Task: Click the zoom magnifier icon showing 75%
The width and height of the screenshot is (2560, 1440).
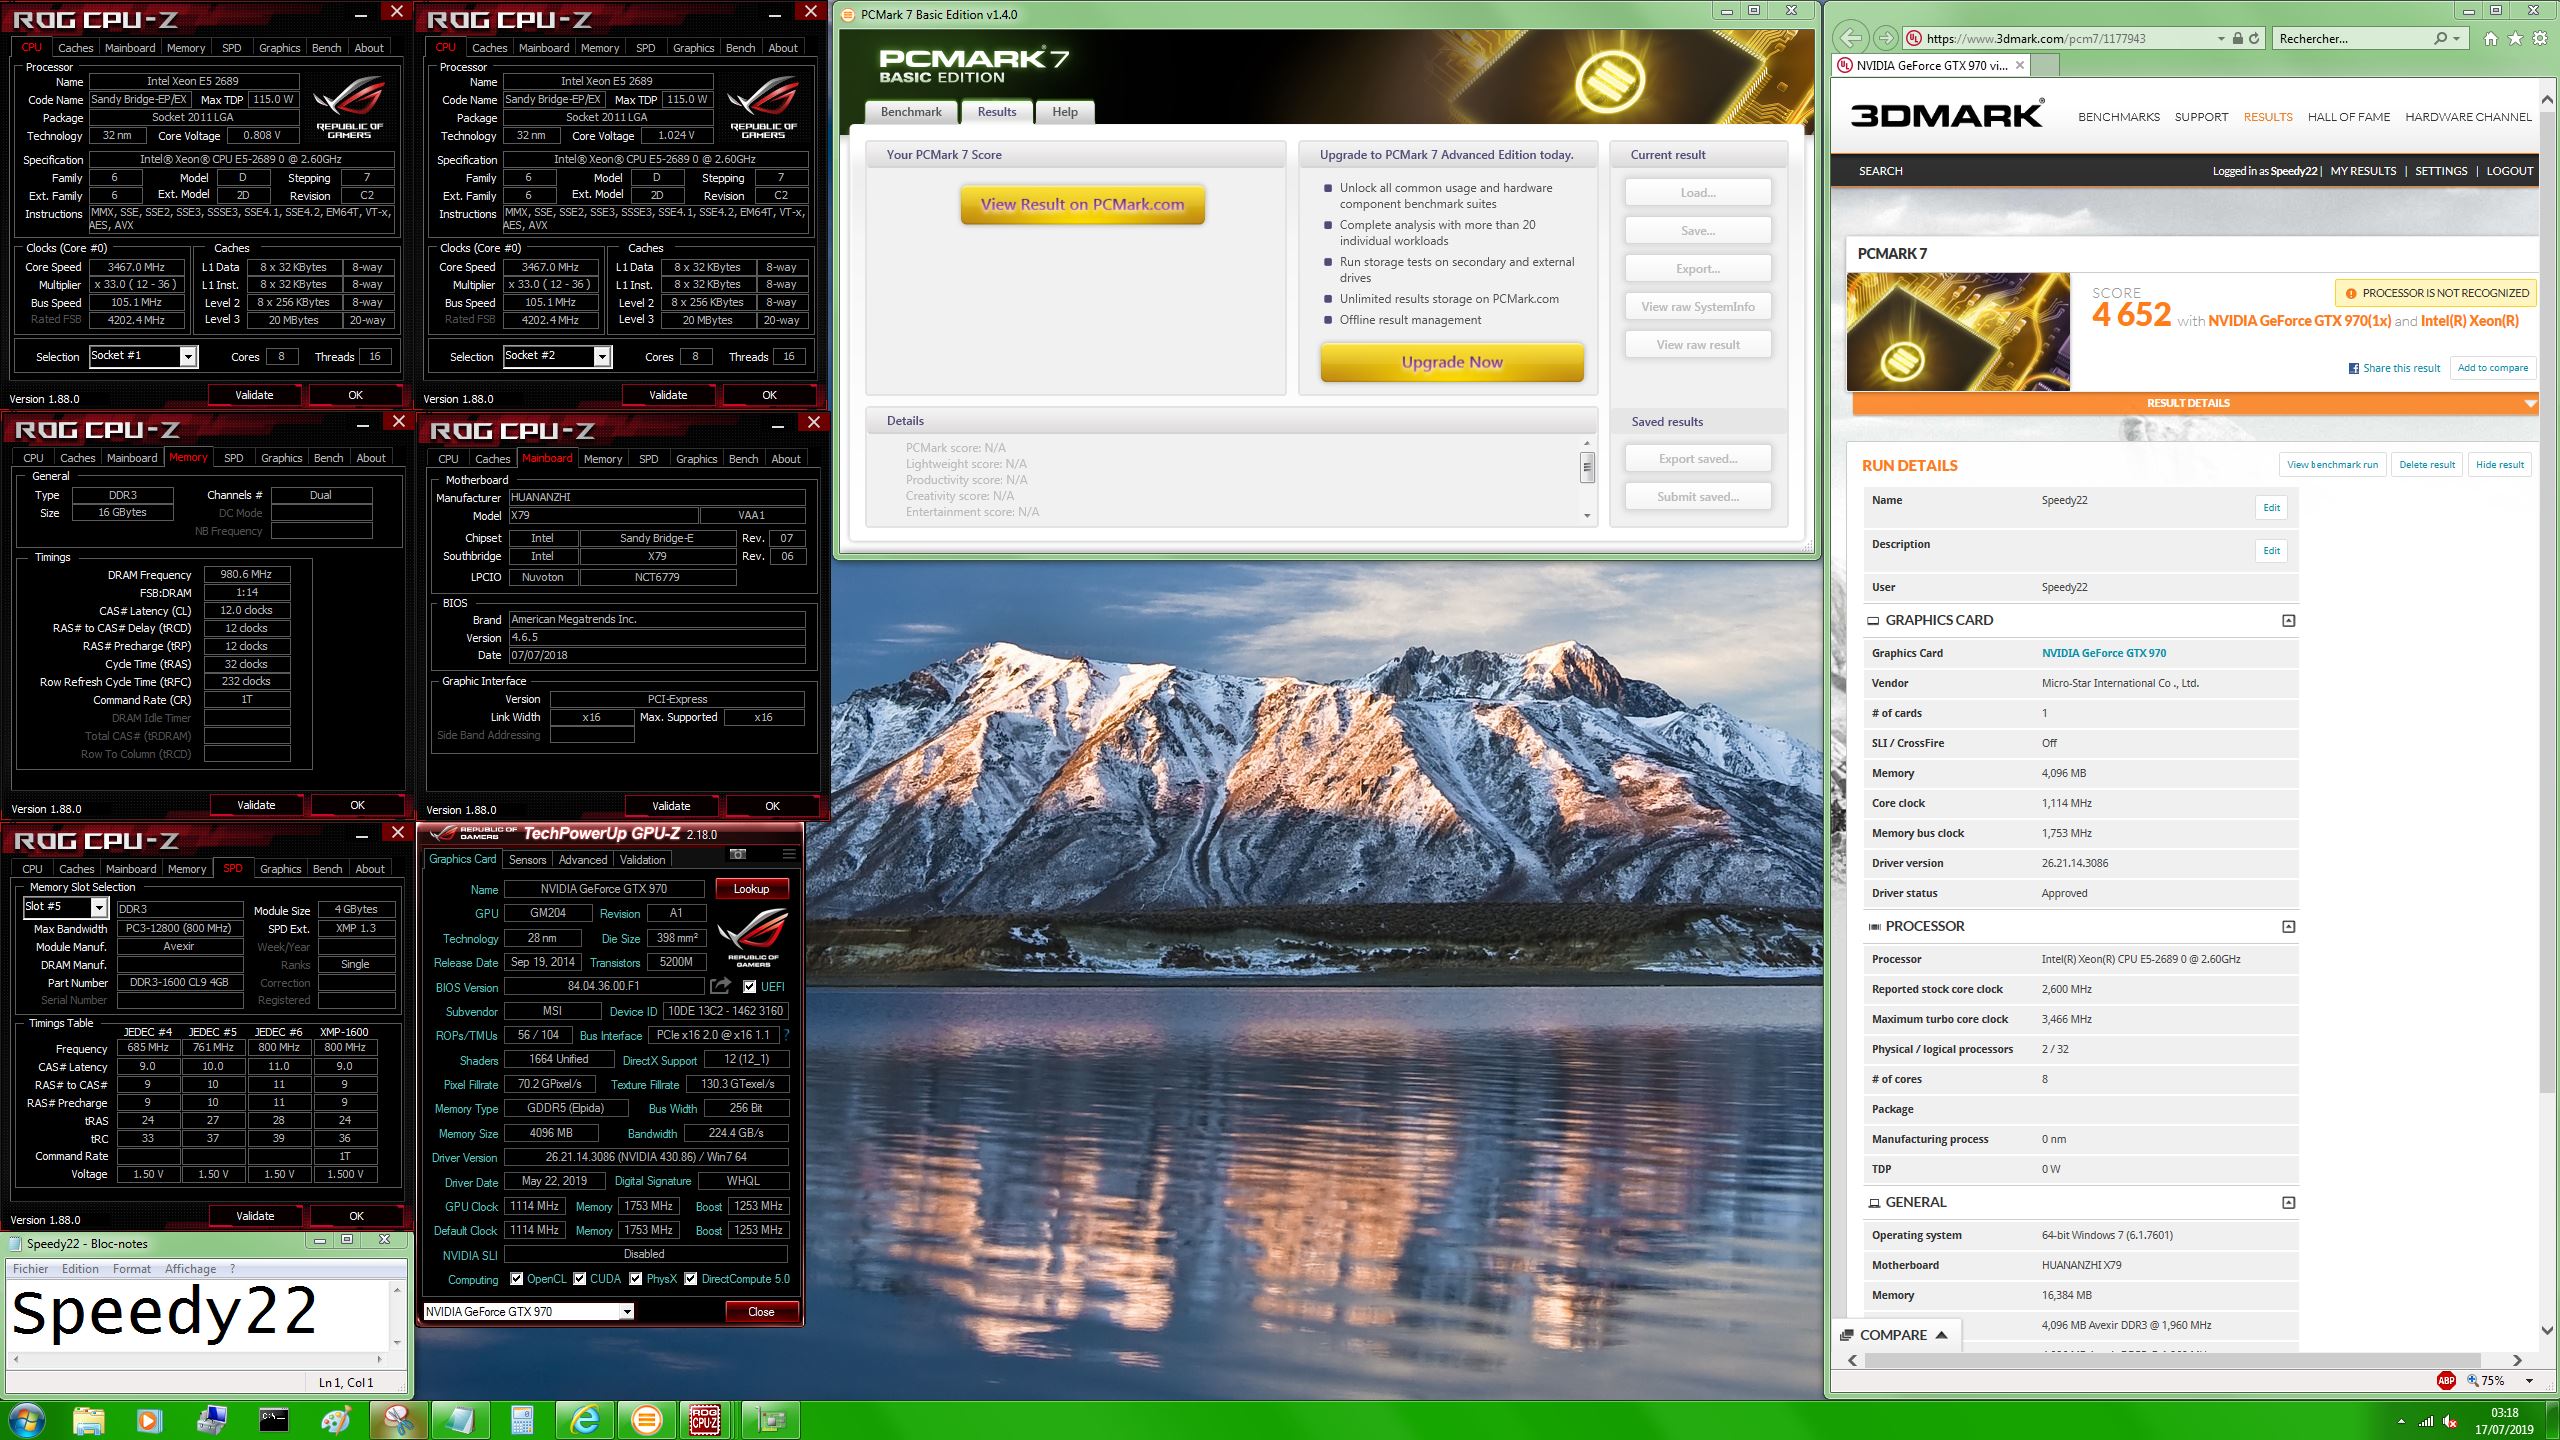Action: tap(2473, 1380)
